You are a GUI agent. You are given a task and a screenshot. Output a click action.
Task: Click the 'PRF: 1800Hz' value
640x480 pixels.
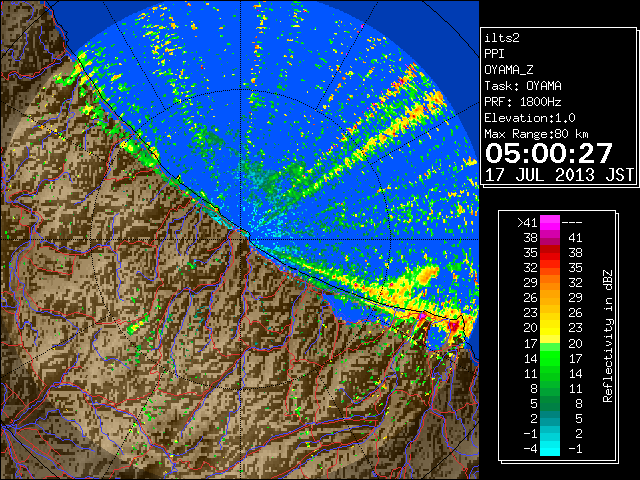coord(523,102)
